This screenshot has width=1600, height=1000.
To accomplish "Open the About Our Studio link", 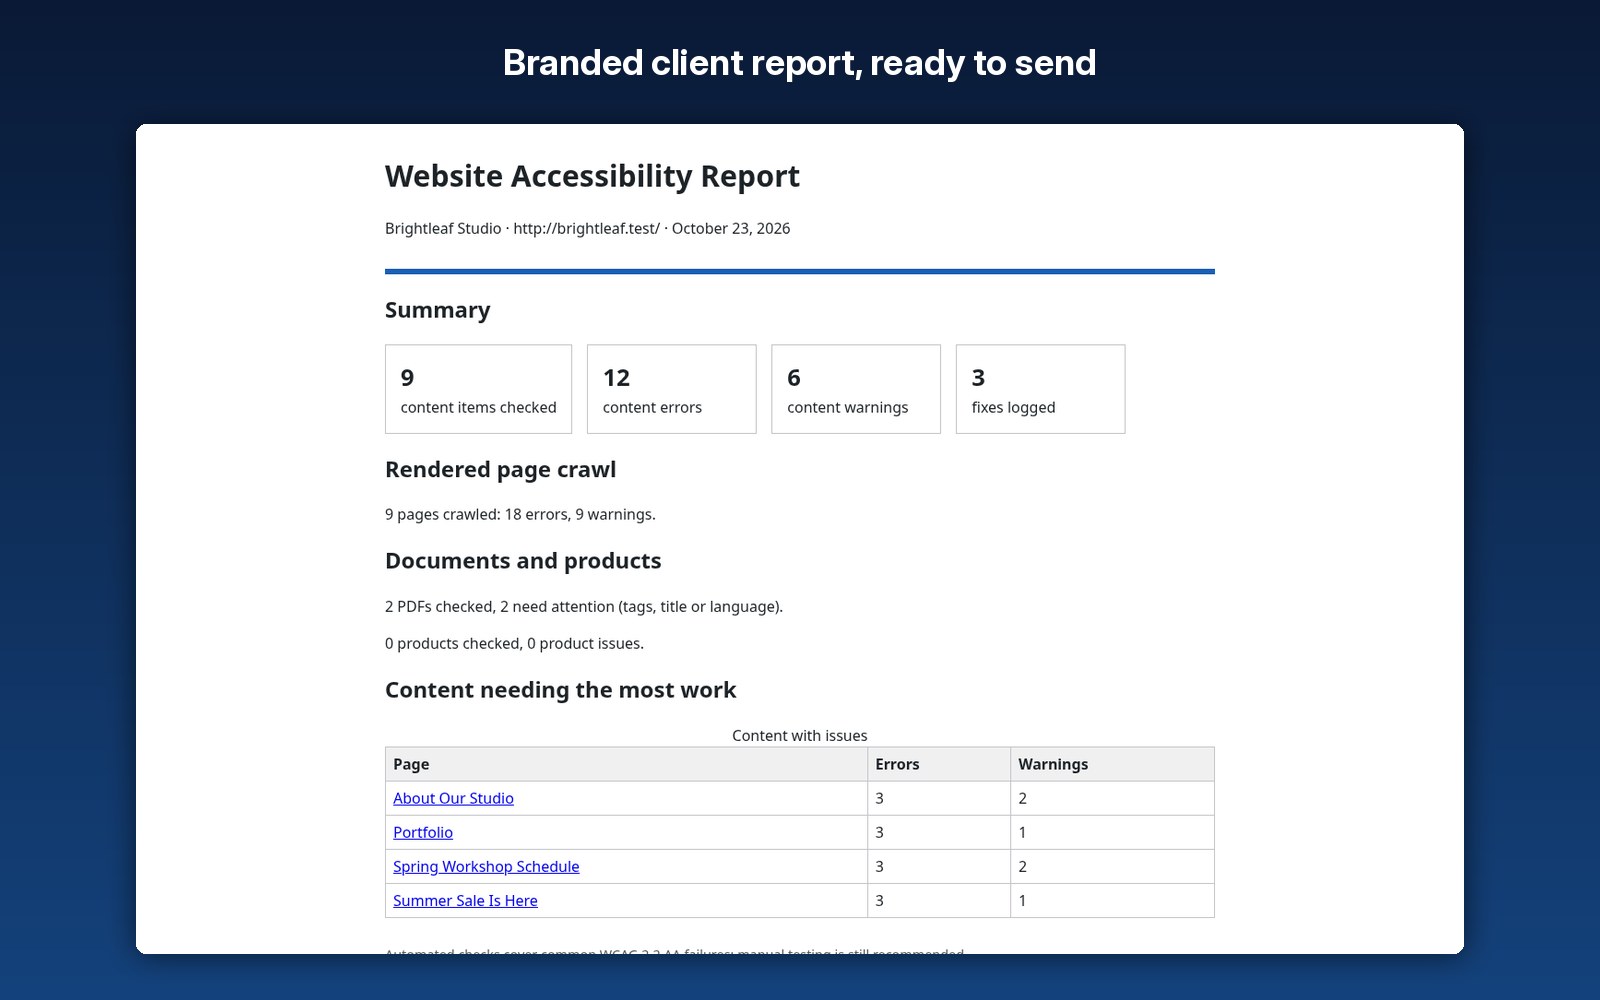I will pyautogui.click(x=453, y=798).
